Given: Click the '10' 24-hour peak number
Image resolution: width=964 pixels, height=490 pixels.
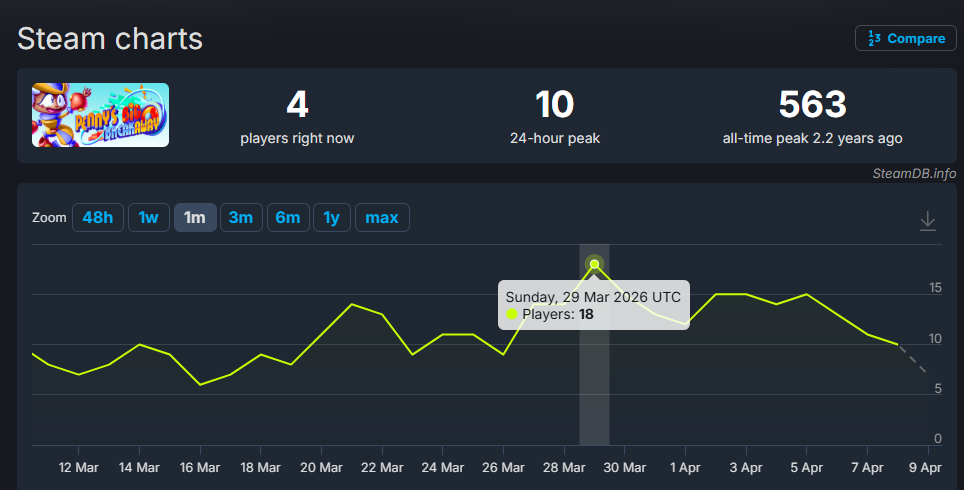Looking at the screenshot, I should pyautogui.click(x=555, y=104).
